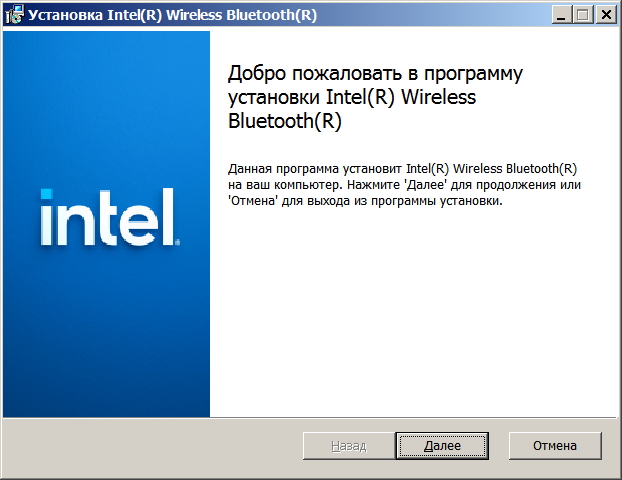Click the 'установки Intel(R) Wireless' heading line
The height and width of the screenshot is (480, 622).
[352, 98]
